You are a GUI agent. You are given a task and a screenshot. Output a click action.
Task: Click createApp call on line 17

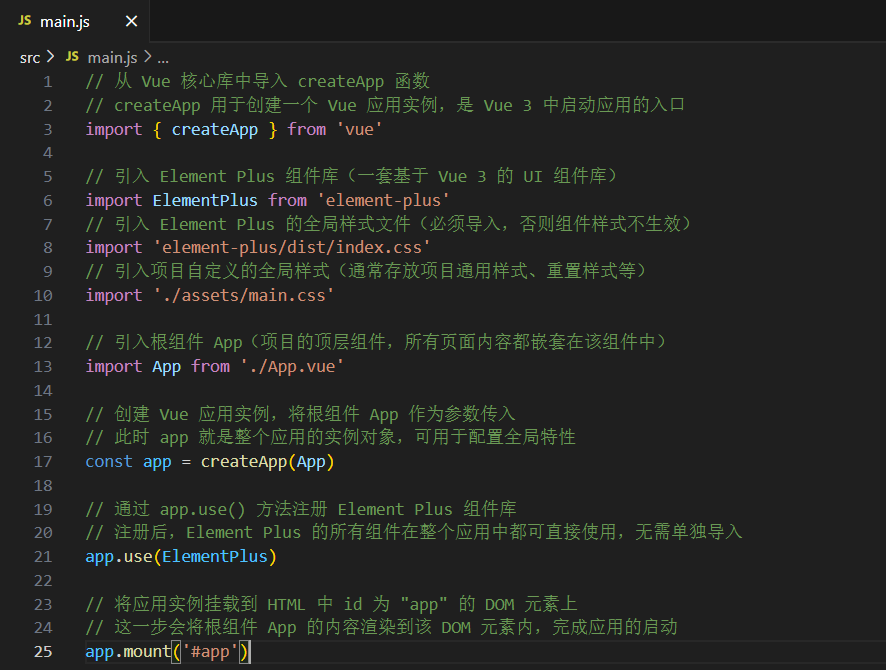[244, 462]
